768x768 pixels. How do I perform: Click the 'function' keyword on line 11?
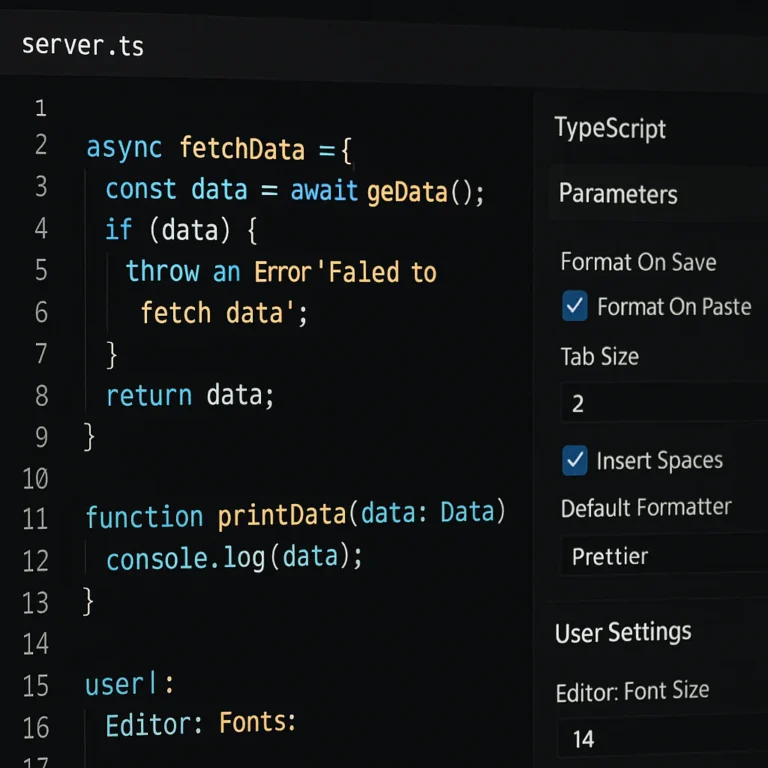click(144, 517)
